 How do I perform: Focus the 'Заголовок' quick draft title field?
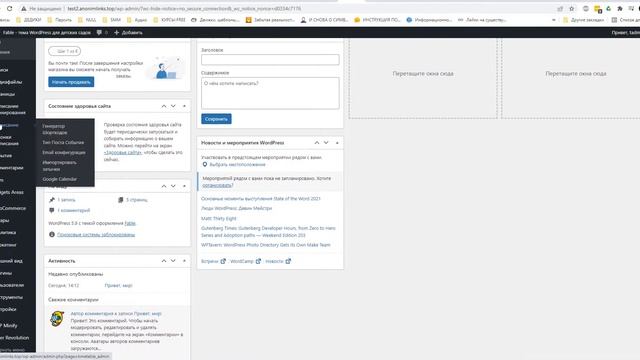(270, 60)
